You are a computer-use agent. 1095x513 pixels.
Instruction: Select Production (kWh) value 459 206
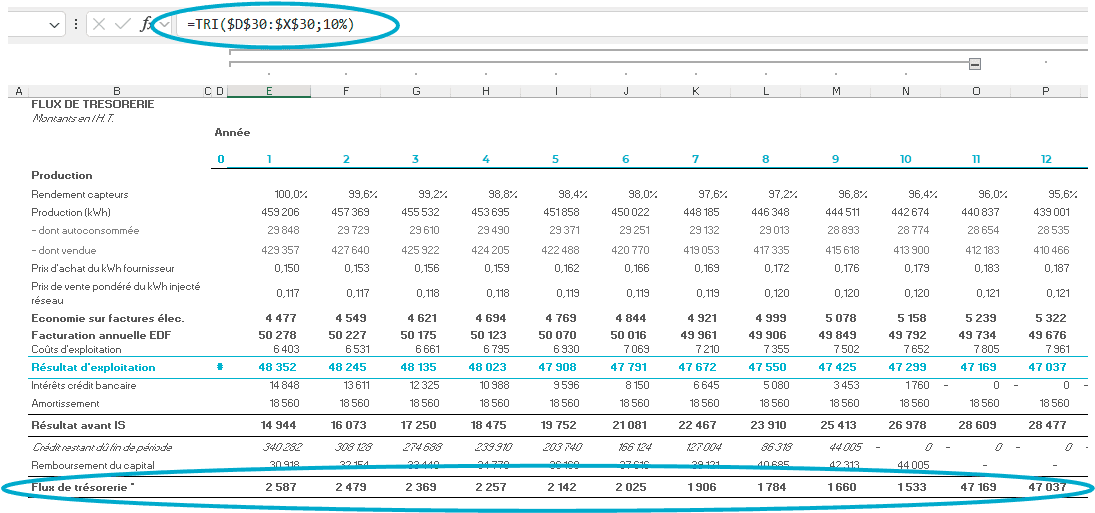pyautogui.click(x=282, y=212)
